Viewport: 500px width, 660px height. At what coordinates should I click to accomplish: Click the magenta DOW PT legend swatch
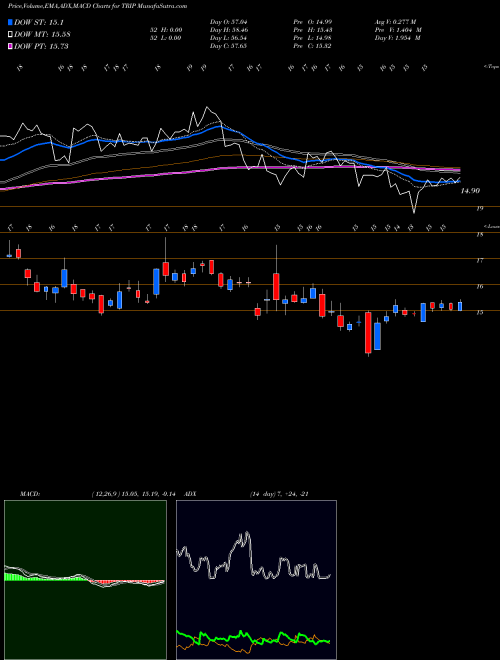[x=10, y=46]
